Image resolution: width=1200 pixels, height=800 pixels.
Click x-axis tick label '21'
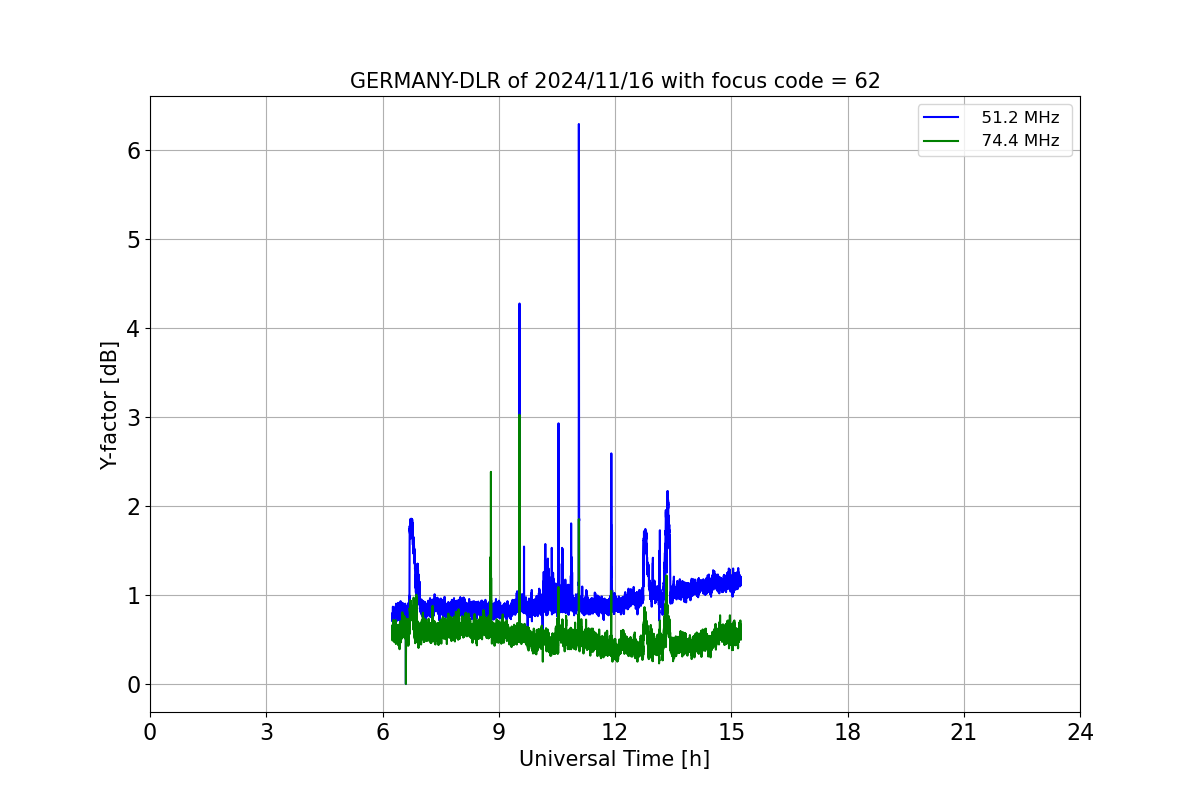point(964,732)
